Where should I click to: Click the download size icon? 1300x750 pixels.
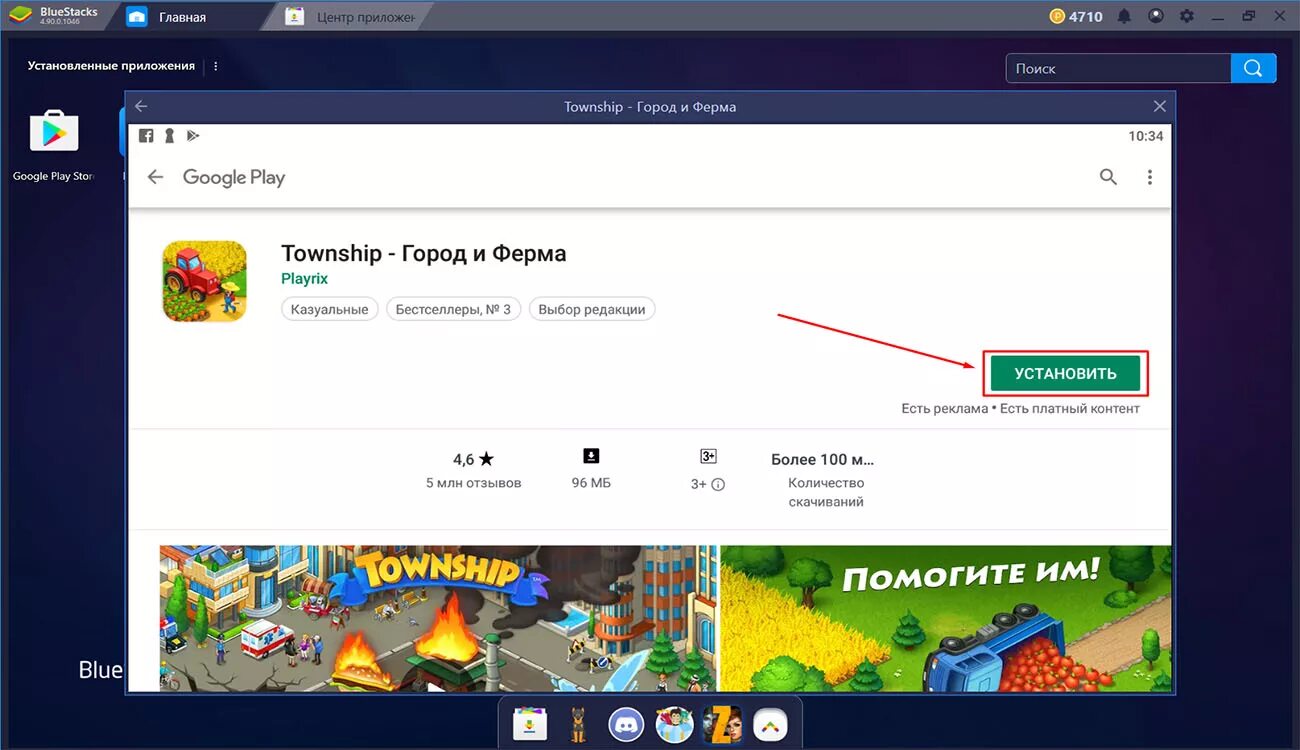(x=591, y=456)
